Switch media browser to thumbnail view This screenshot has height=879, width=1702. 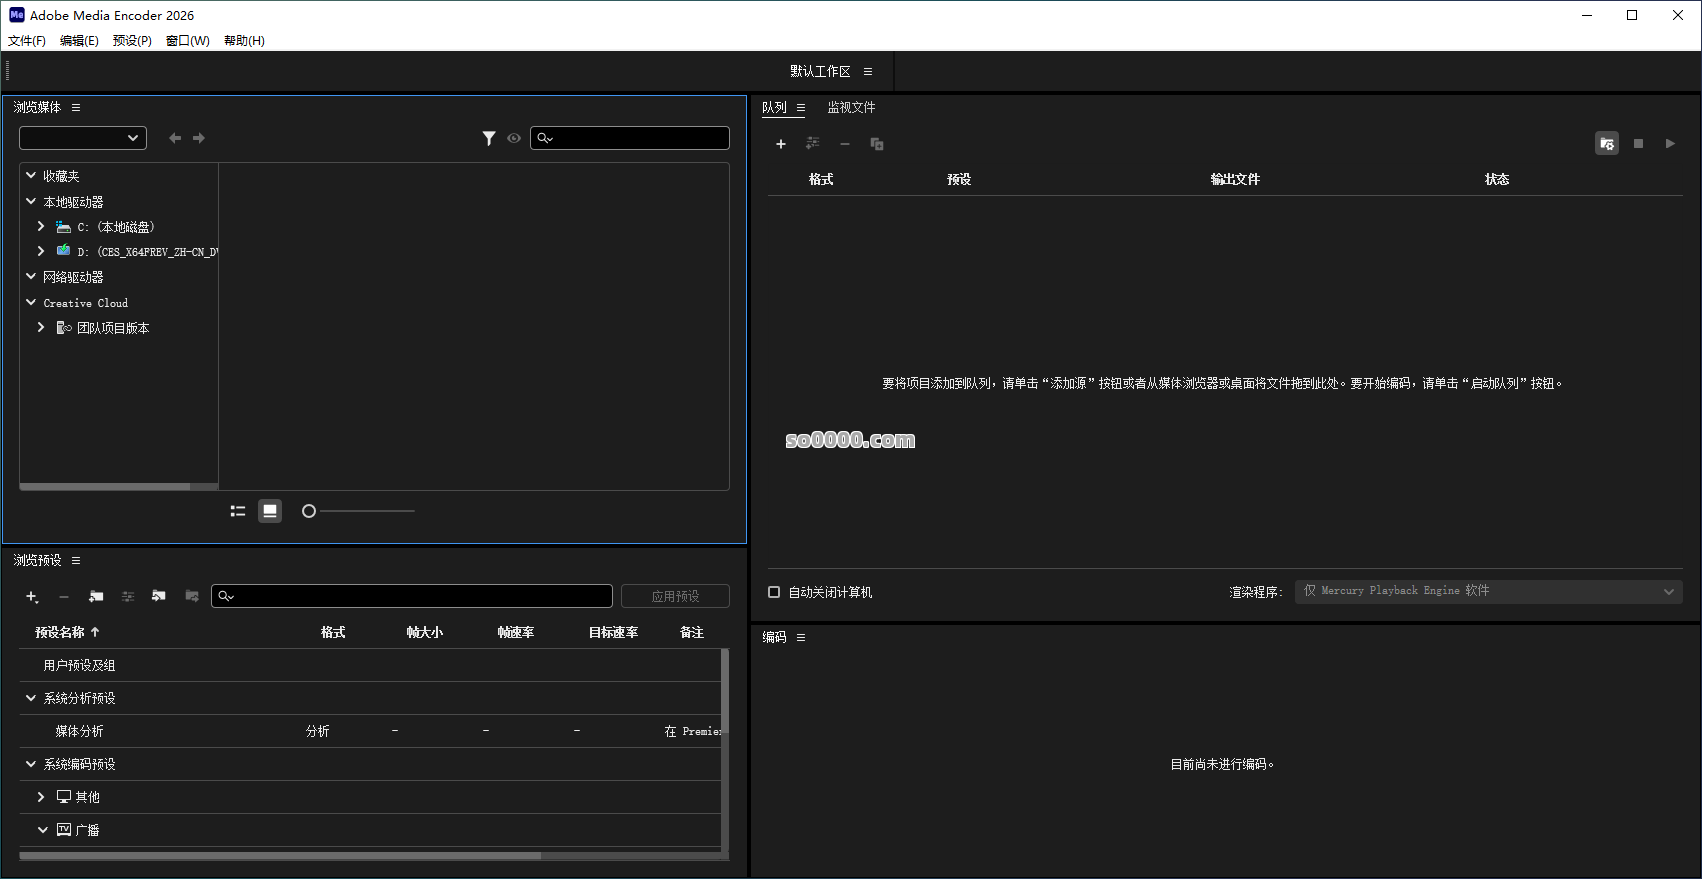click(270, 511)
